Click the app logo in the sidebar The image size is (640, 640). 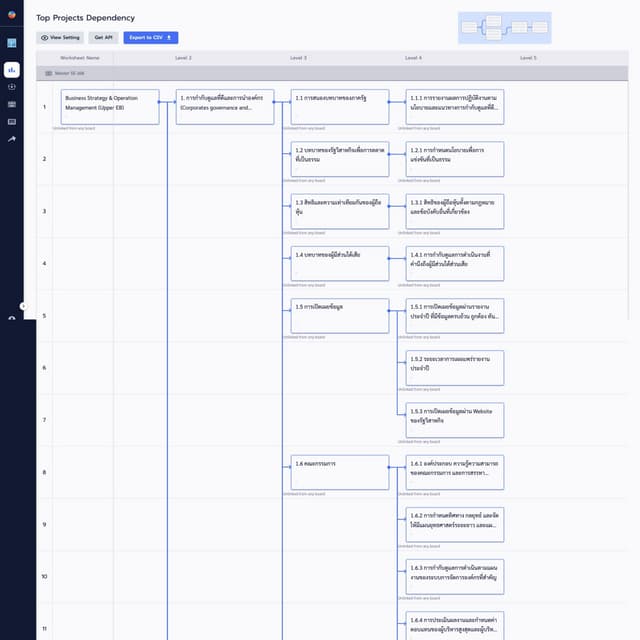(x=11, y=15)
